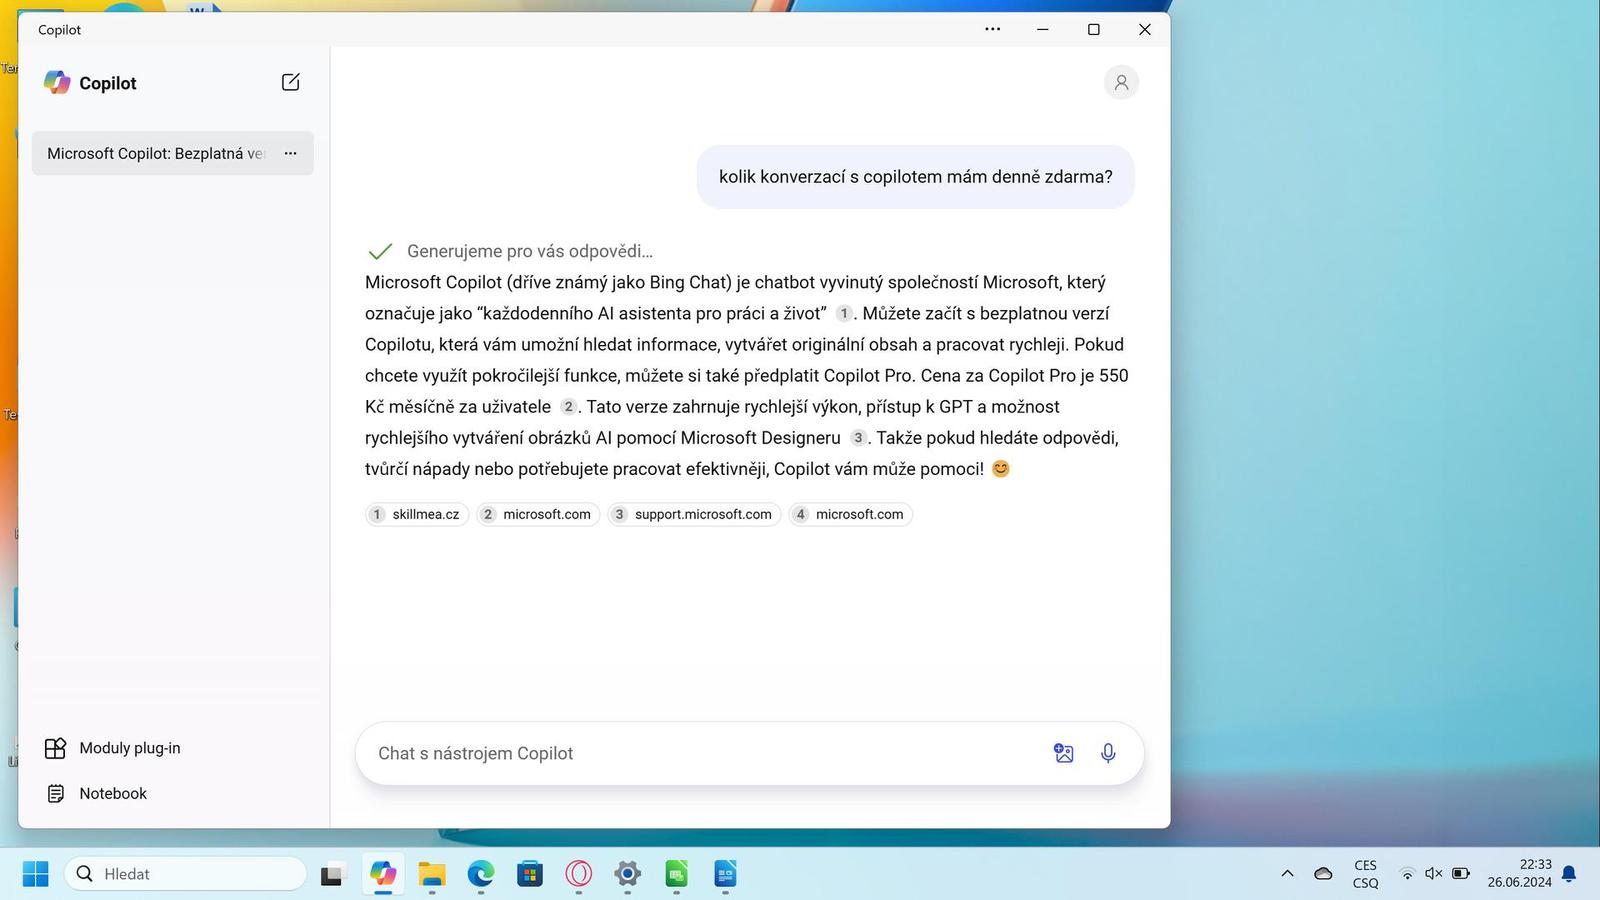Open the blue document app in taskbar

[x=725, y=875]
